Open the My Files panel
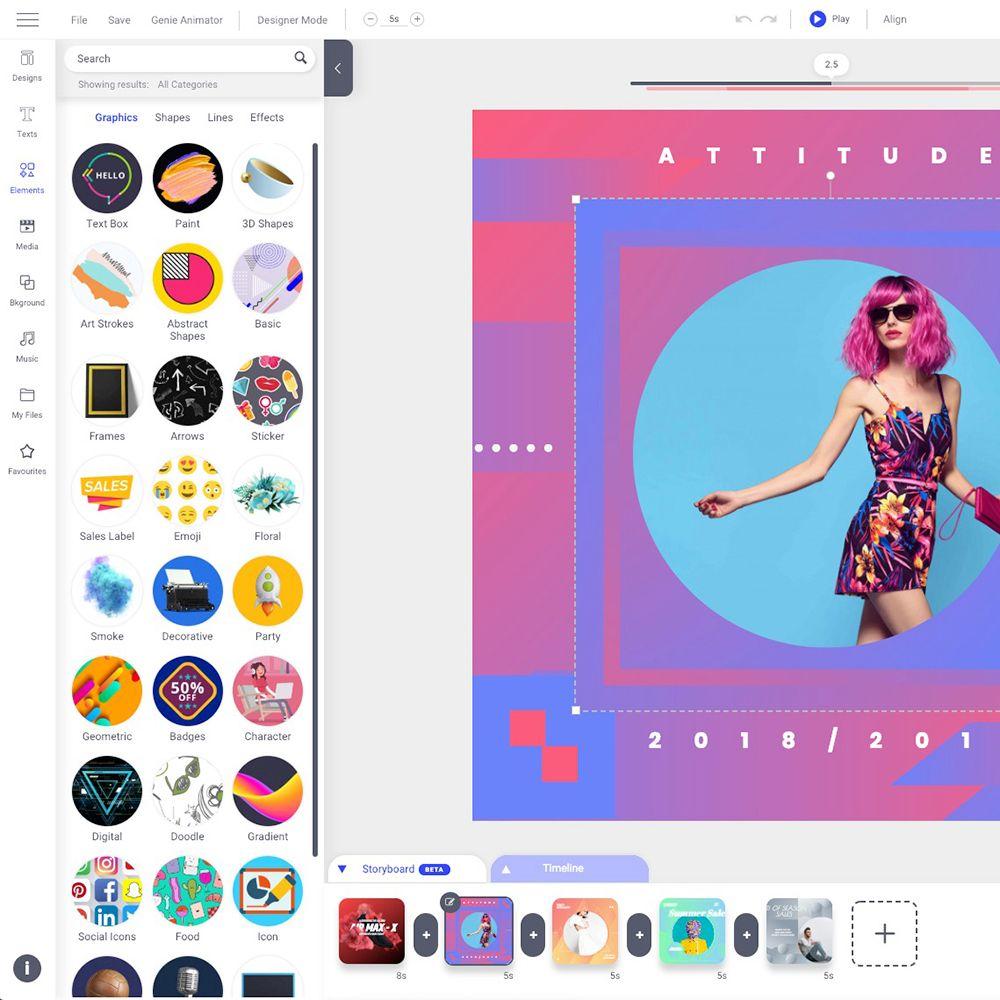1000x1000 pixels. tap(27, 402)
